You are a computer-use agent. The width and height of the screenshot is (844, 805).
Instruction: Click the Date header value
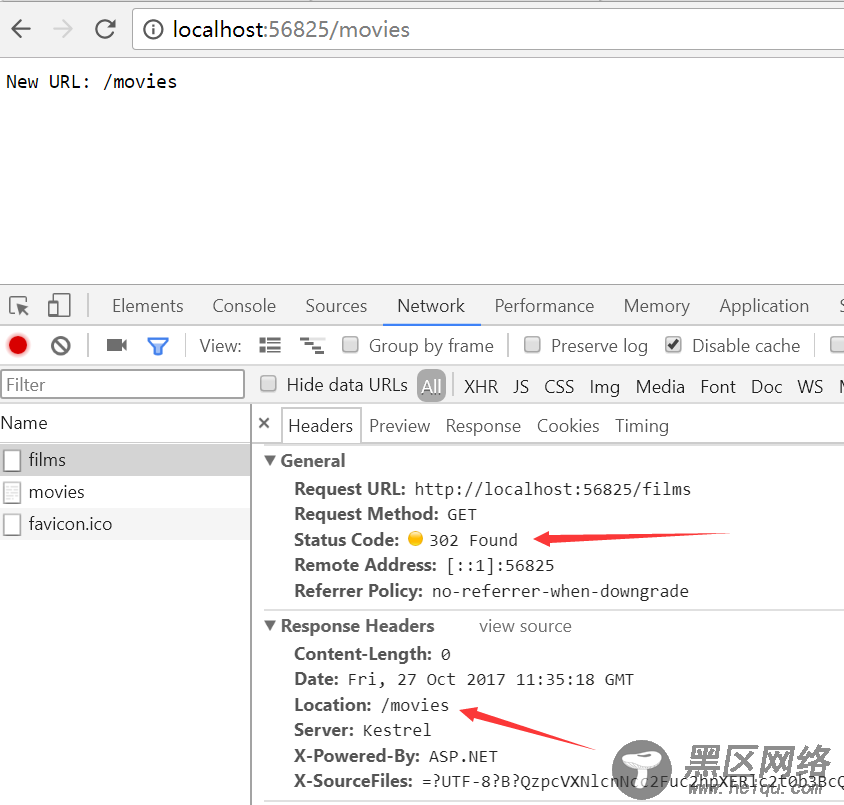490,680
